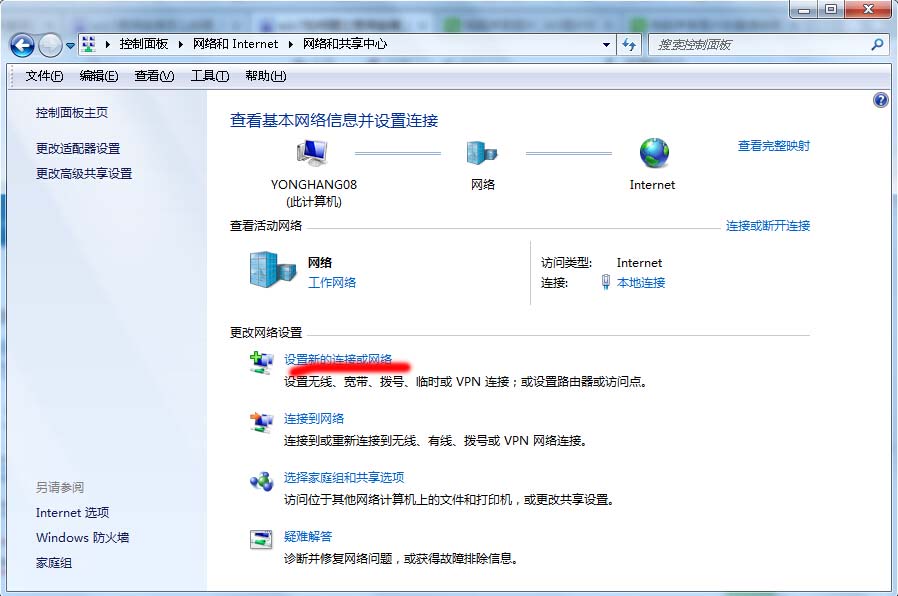Open the address bar history dropdown arrow
The height and width of the screenshot is (596, 898).
[606, 44]
